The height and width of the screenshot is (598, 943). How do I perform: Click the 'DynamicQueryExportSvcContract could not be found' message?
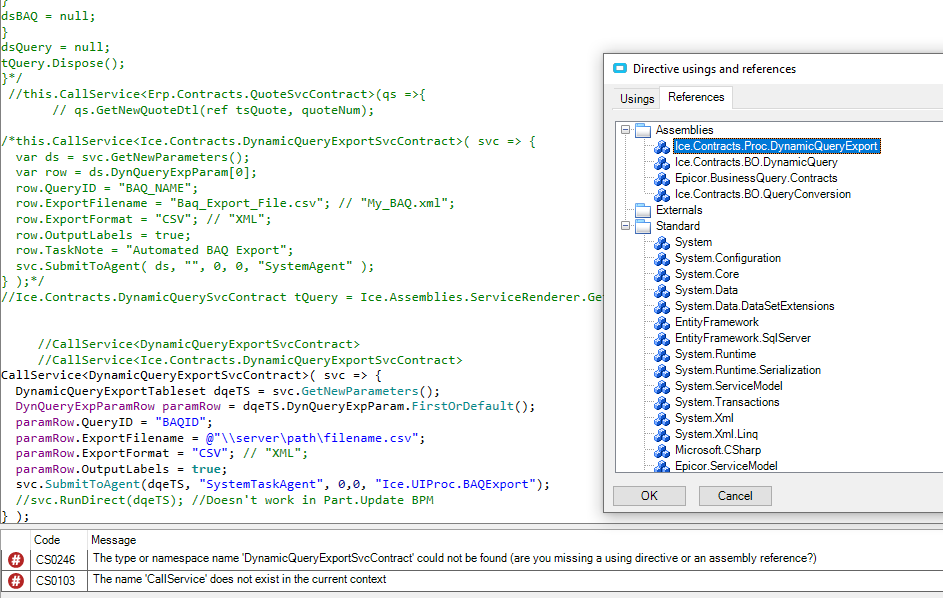(455, 558)
